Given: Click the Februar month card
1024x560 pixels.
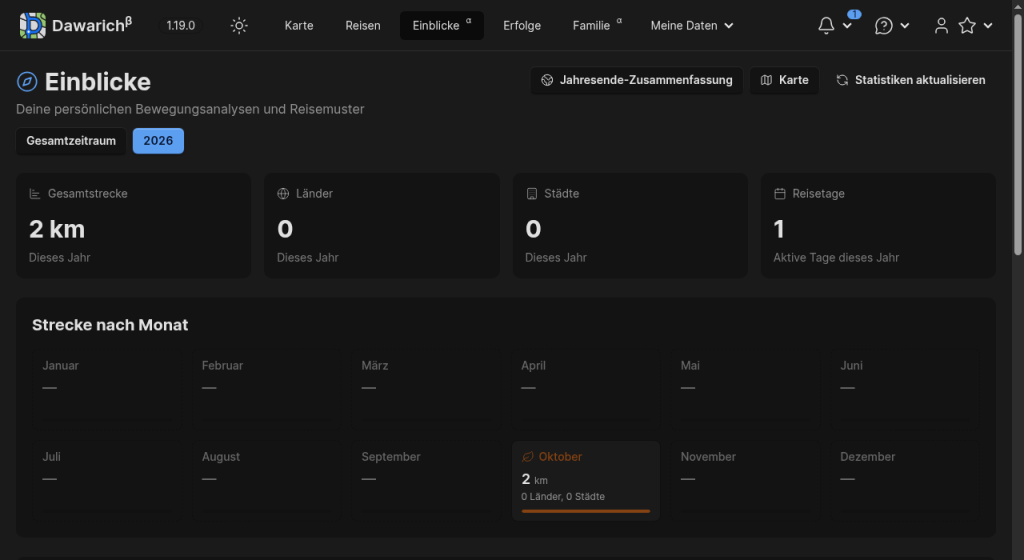Looking at the screenshot, I should coord(266,390).
